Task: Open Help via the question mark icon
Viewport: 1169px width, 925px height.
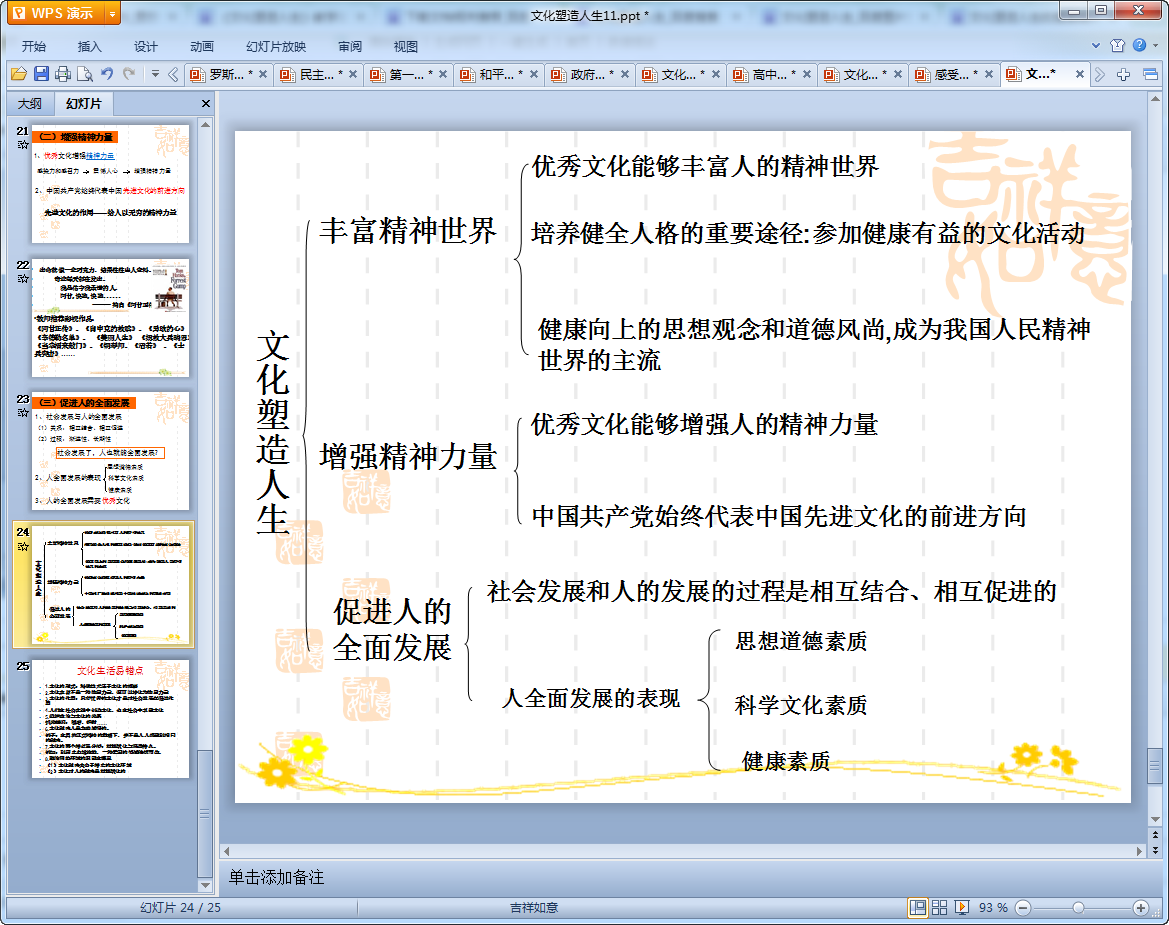Action: point(1139,45)
